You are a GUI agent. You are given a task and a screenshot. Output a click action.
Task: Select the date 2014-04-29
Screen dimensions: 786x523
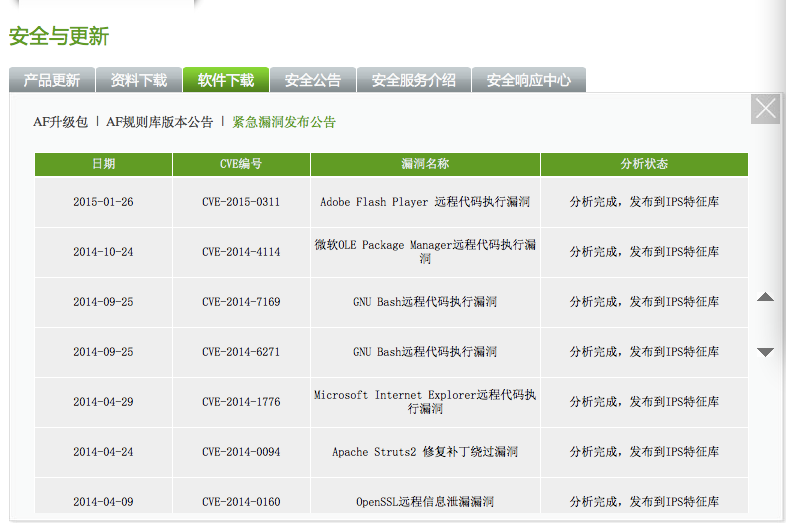(103, 402)
